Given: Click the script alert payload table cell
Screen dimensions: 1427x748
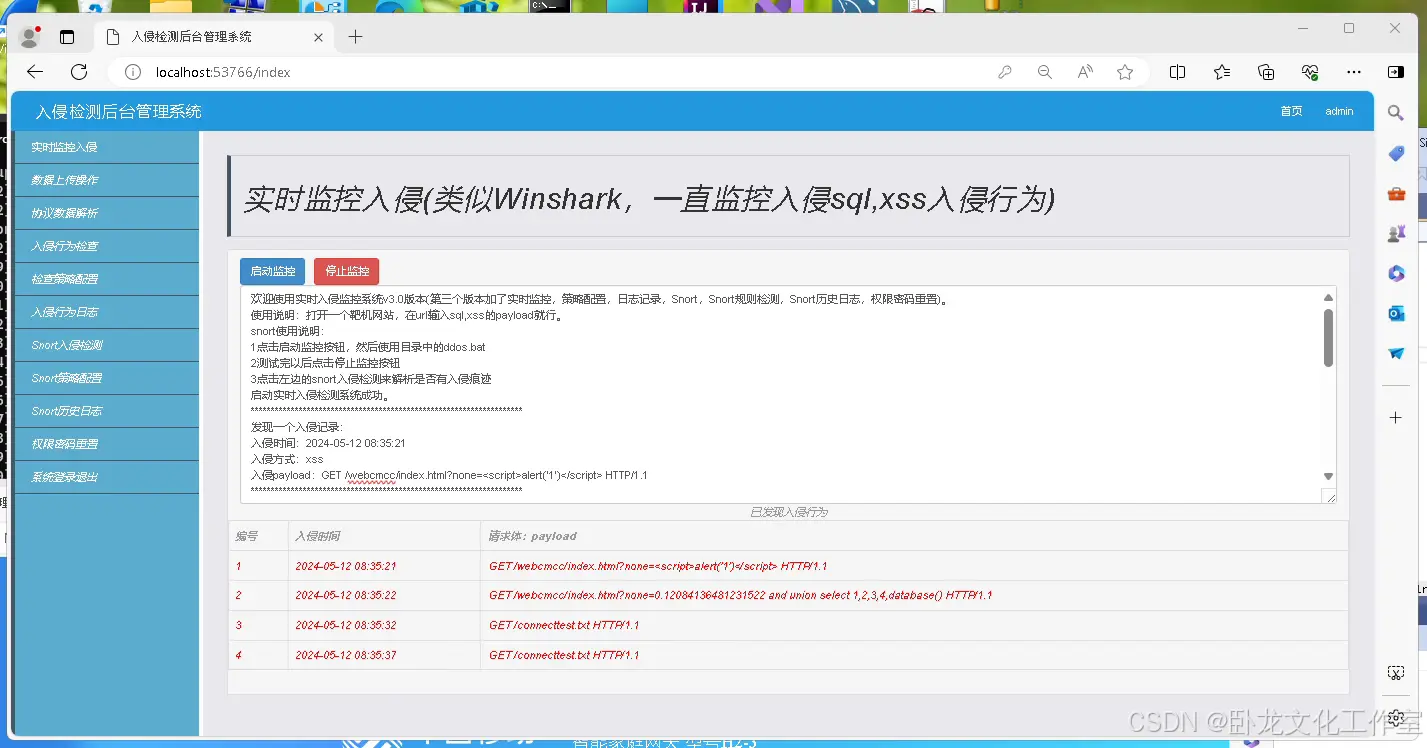Looking at the screenshot, I should point(914,566).
